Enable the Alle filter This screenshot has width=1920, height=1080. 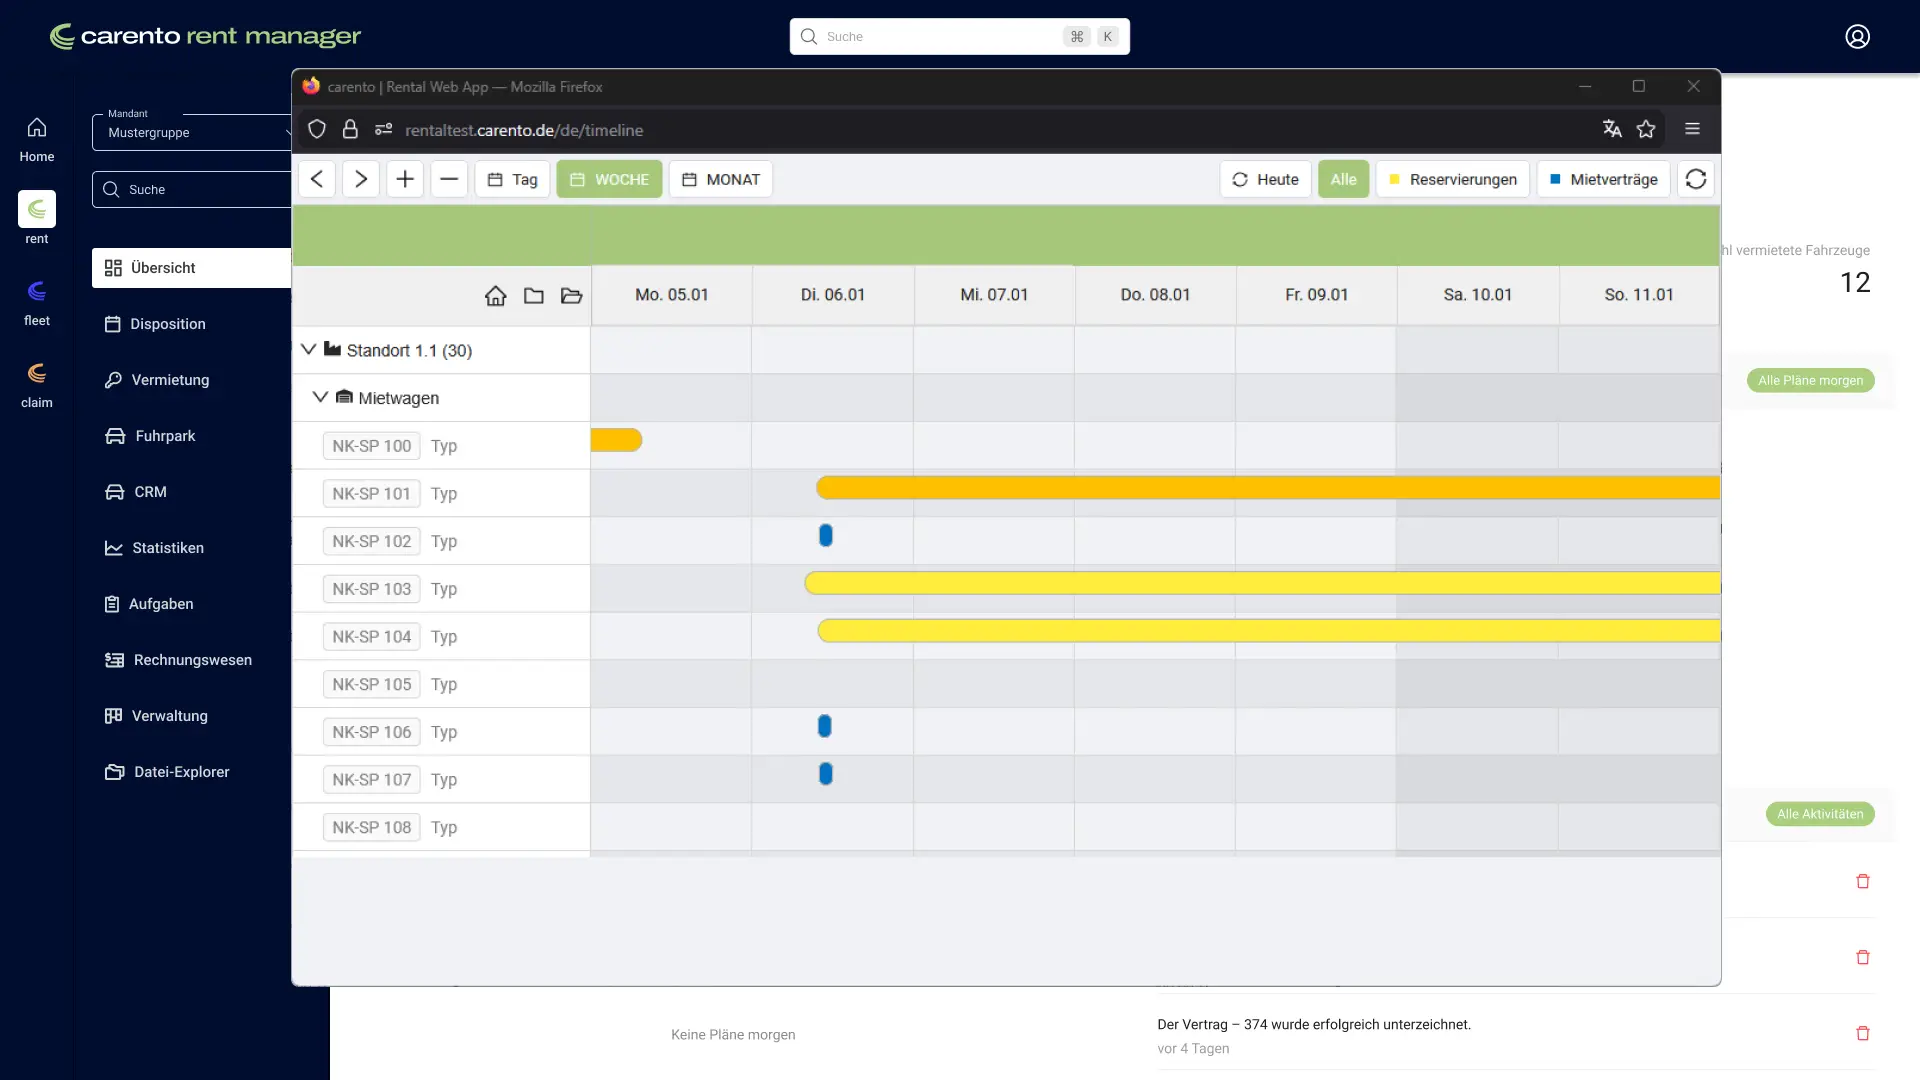[1343, 179]
